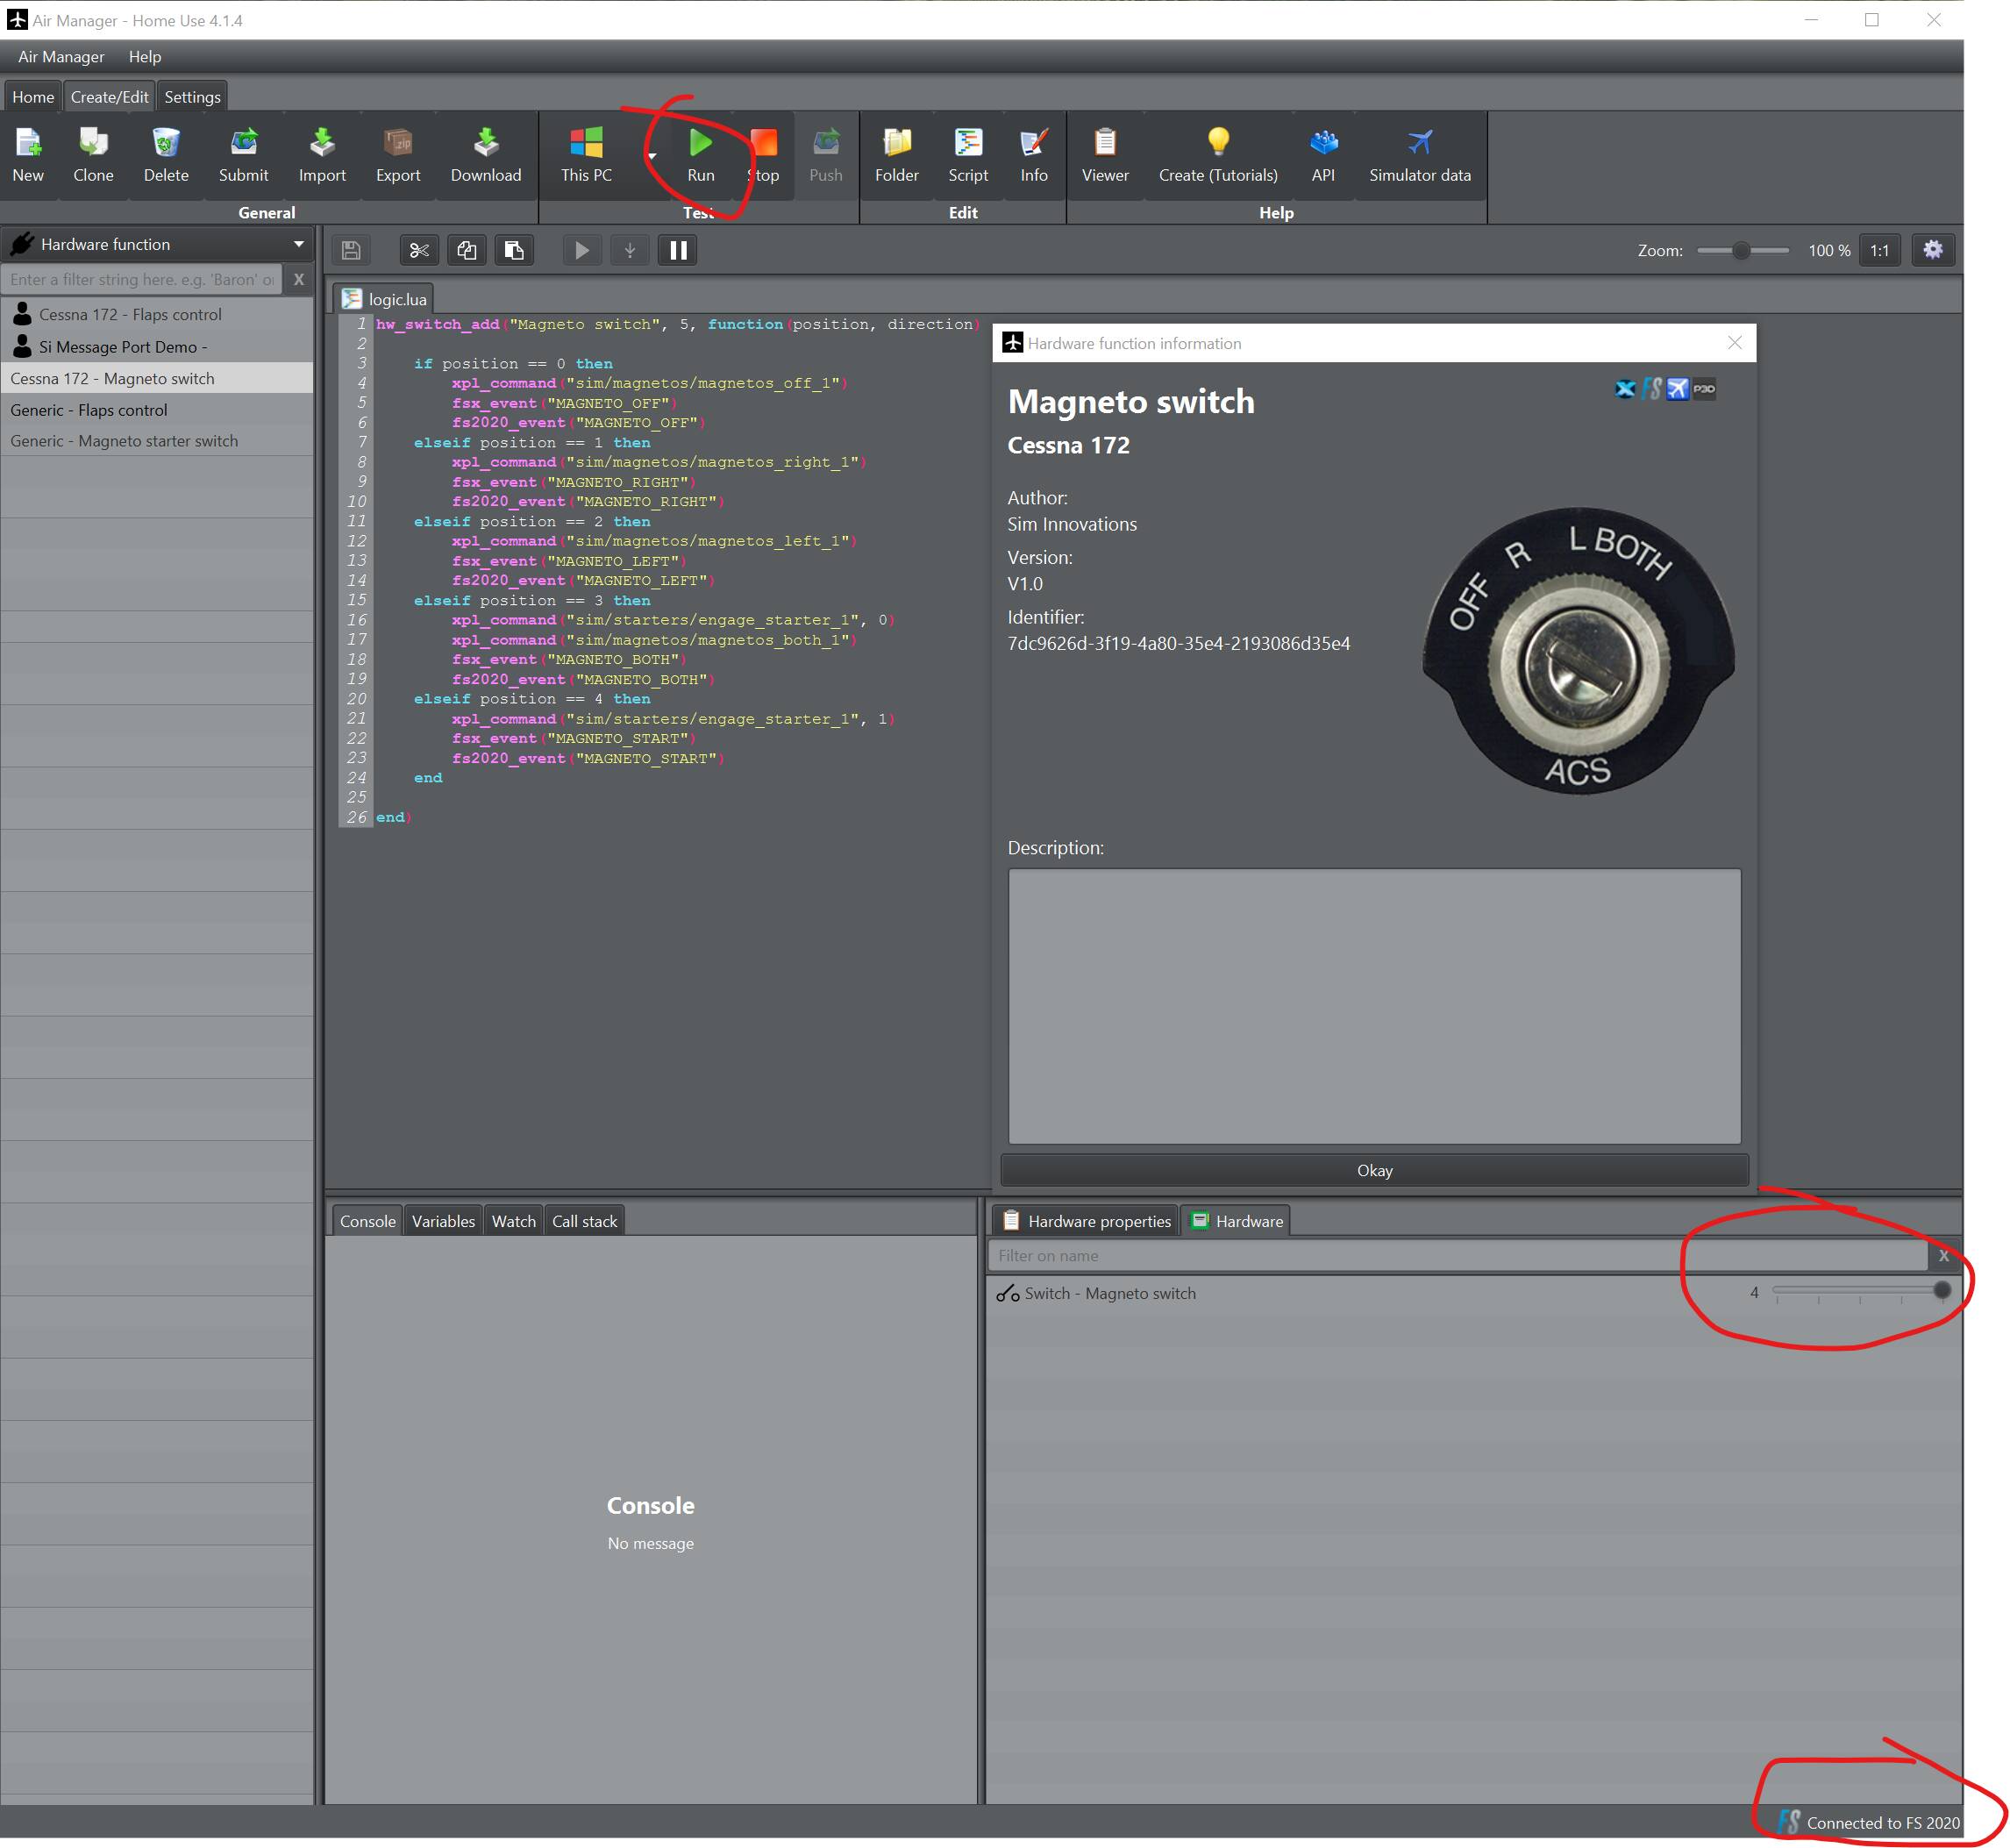
Task: Open editor settings gear
Action: tap(1932, 250)
